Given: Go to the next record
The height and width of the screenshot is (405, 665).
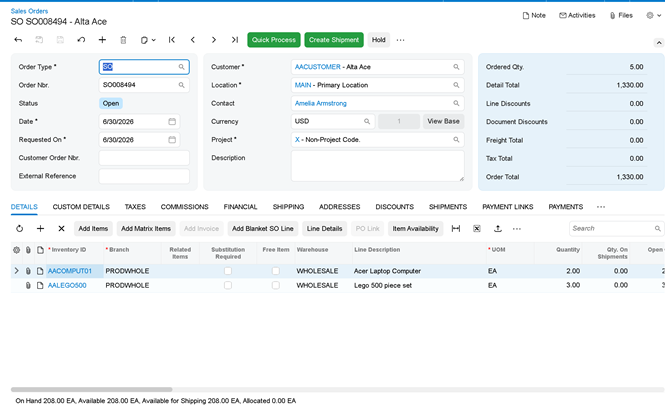Looking at the screenshot, I should tap(214, 40).
